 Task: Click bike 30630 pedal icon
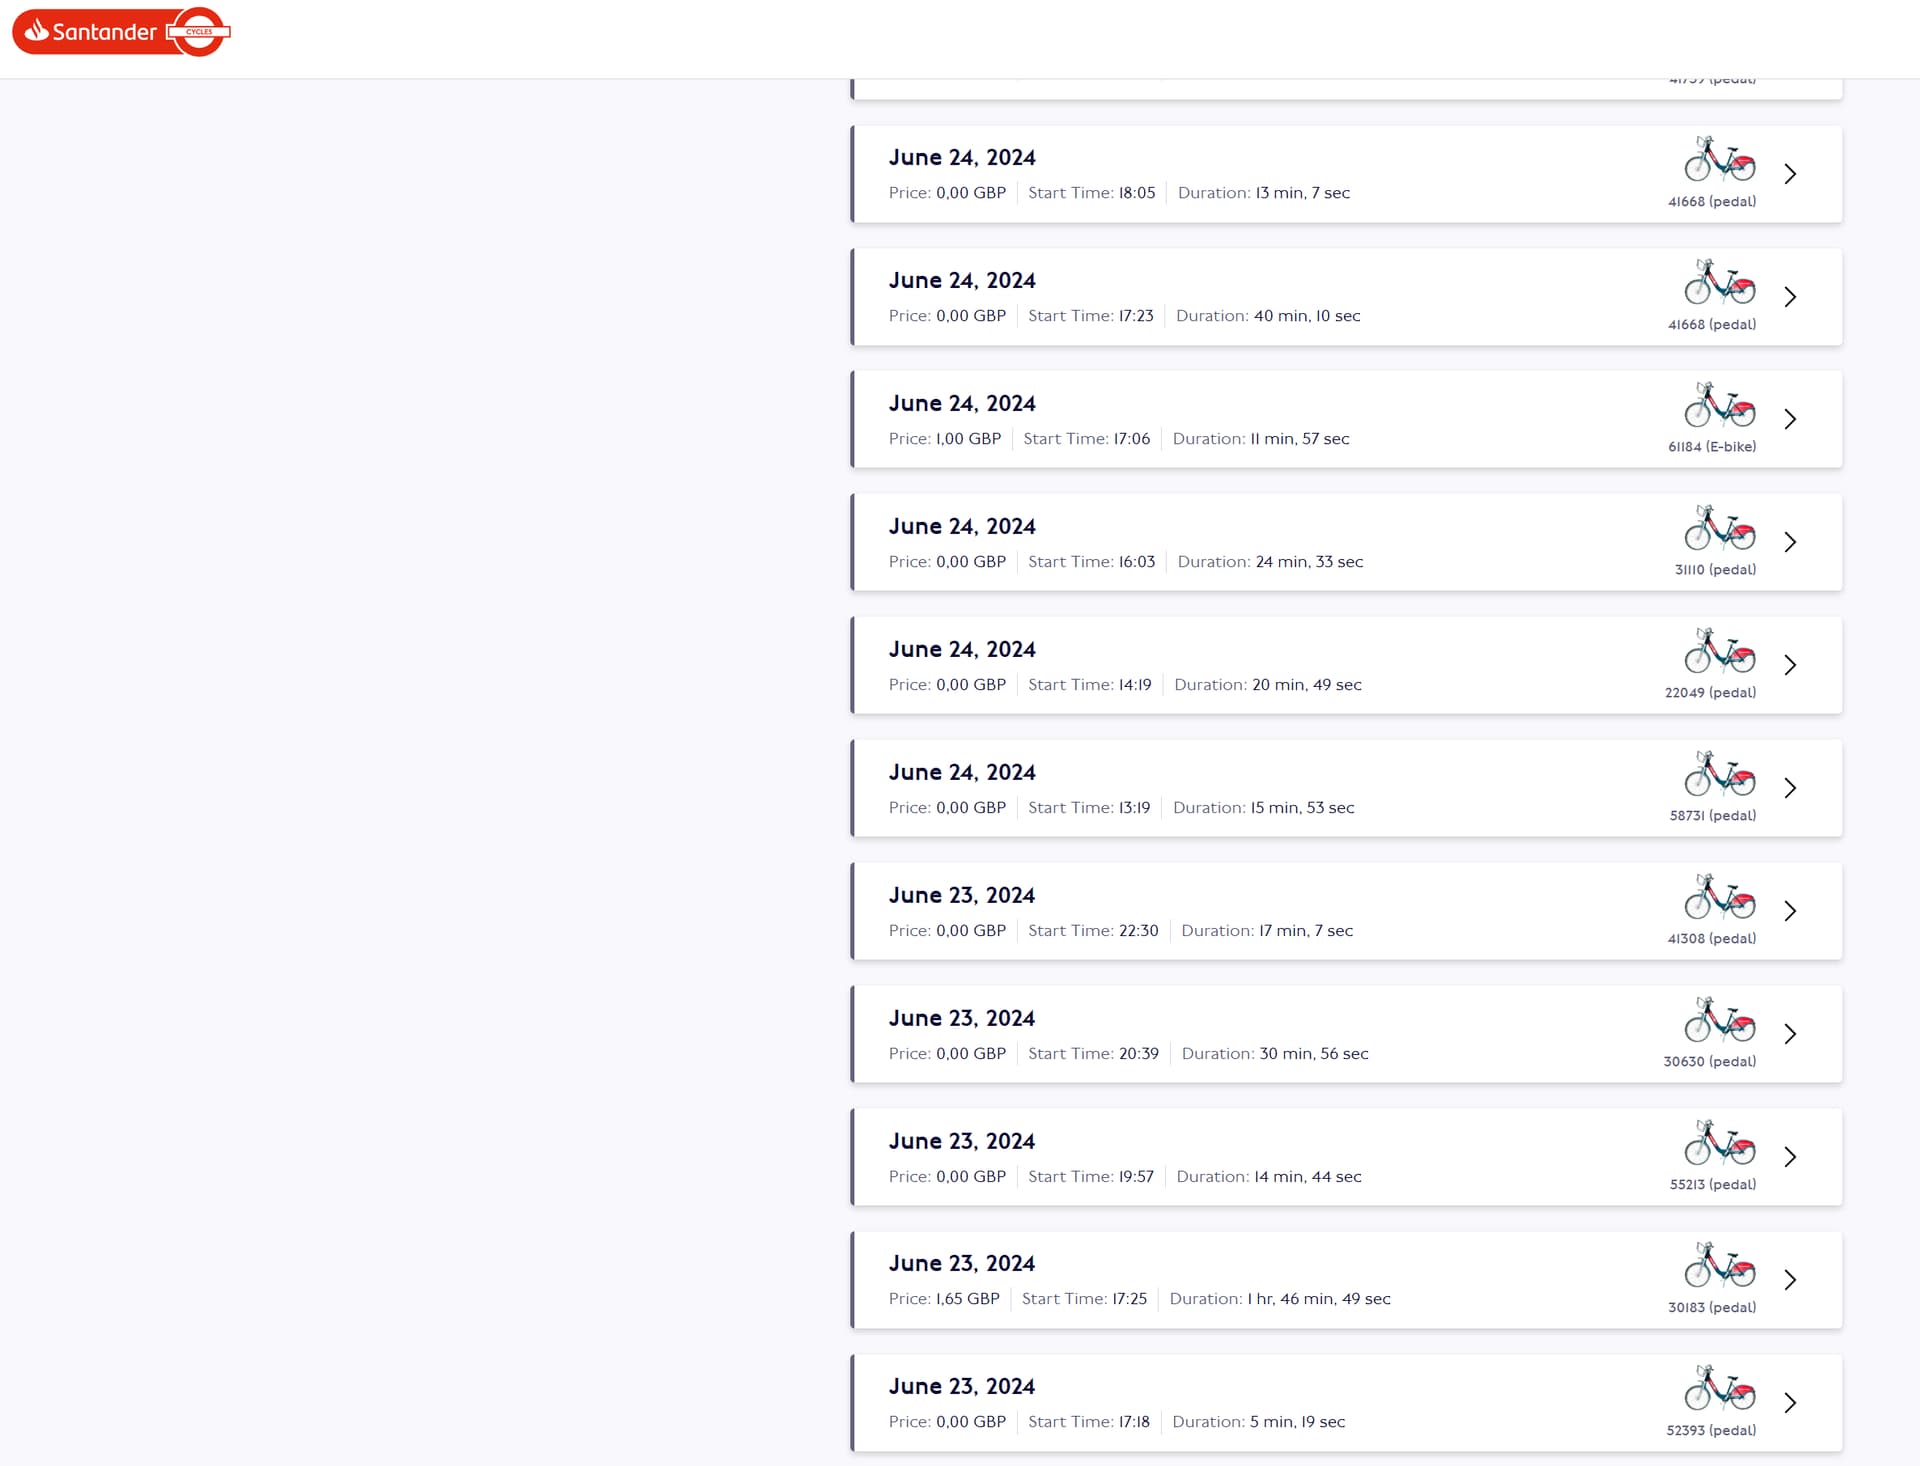(1719, 1020)
